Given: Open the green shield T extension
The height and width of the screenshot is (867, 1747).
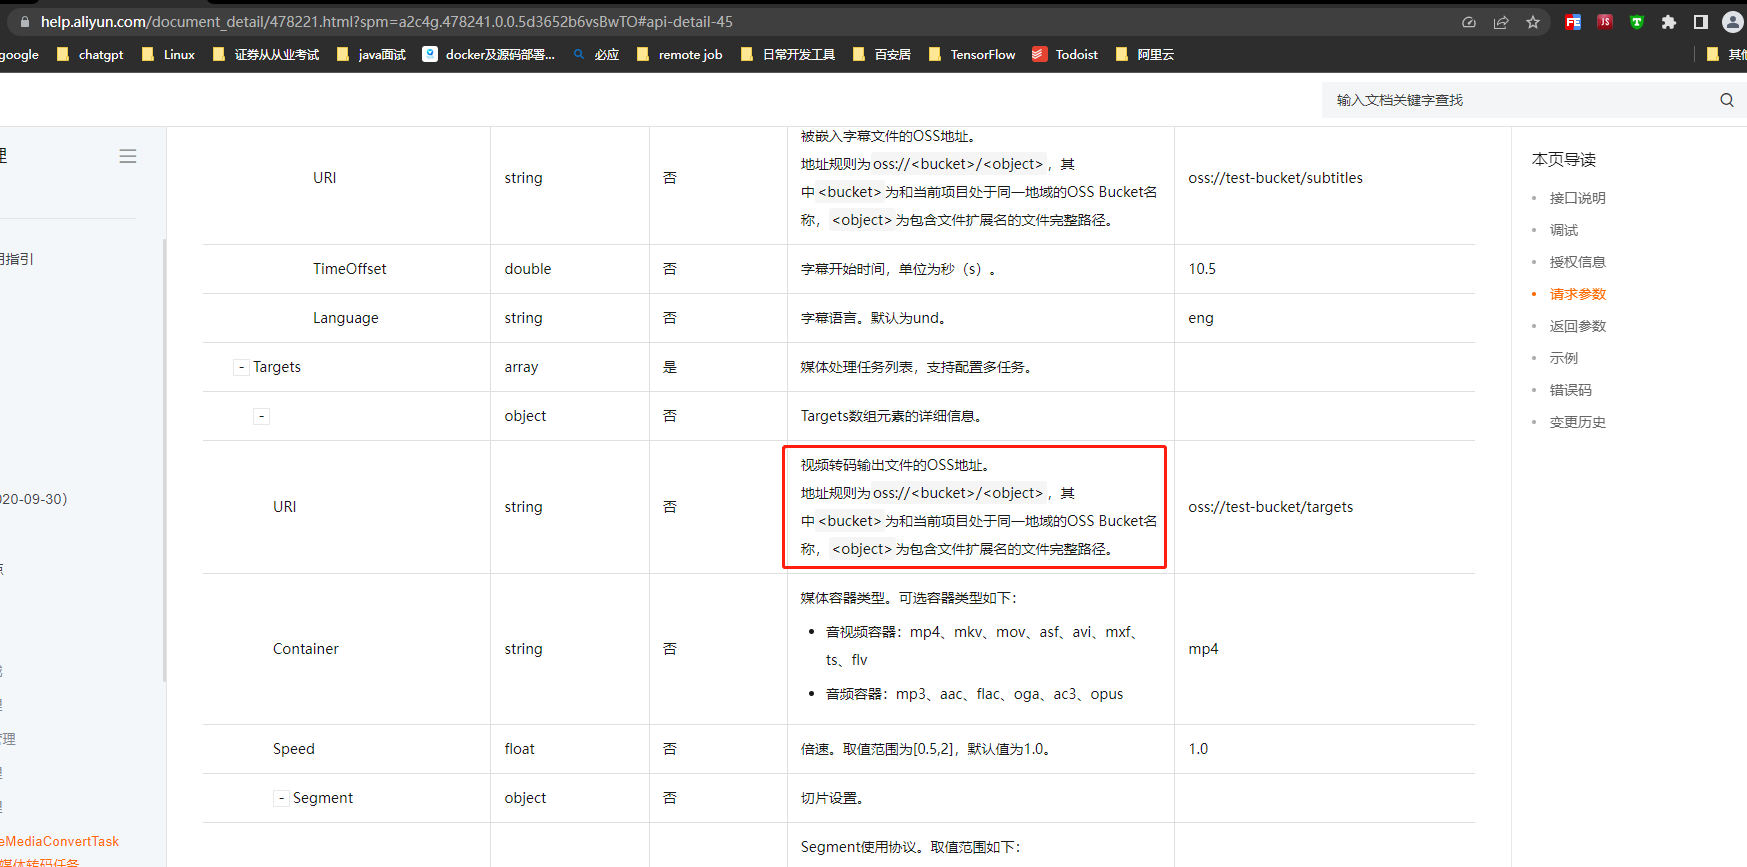Looking at the screenshot, I should tap(1637, 22).
